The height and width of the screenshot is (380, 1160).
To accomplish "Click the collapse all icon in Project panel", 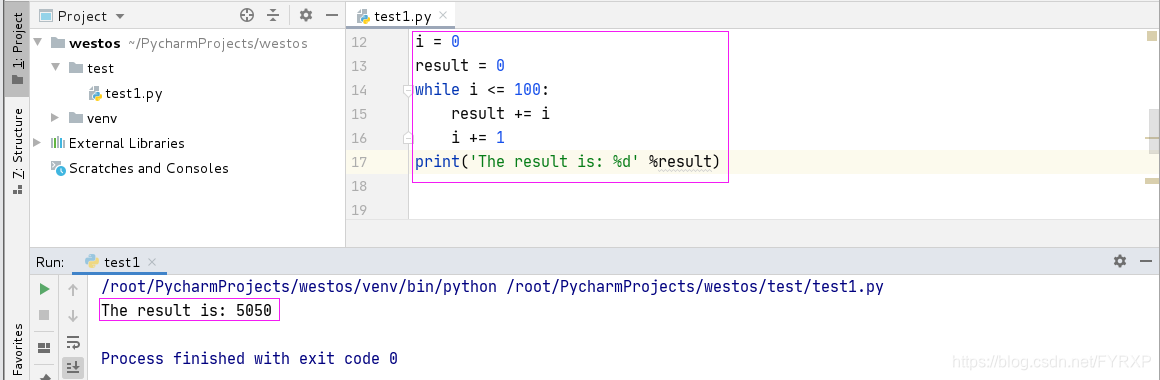I will click(273, 16).
